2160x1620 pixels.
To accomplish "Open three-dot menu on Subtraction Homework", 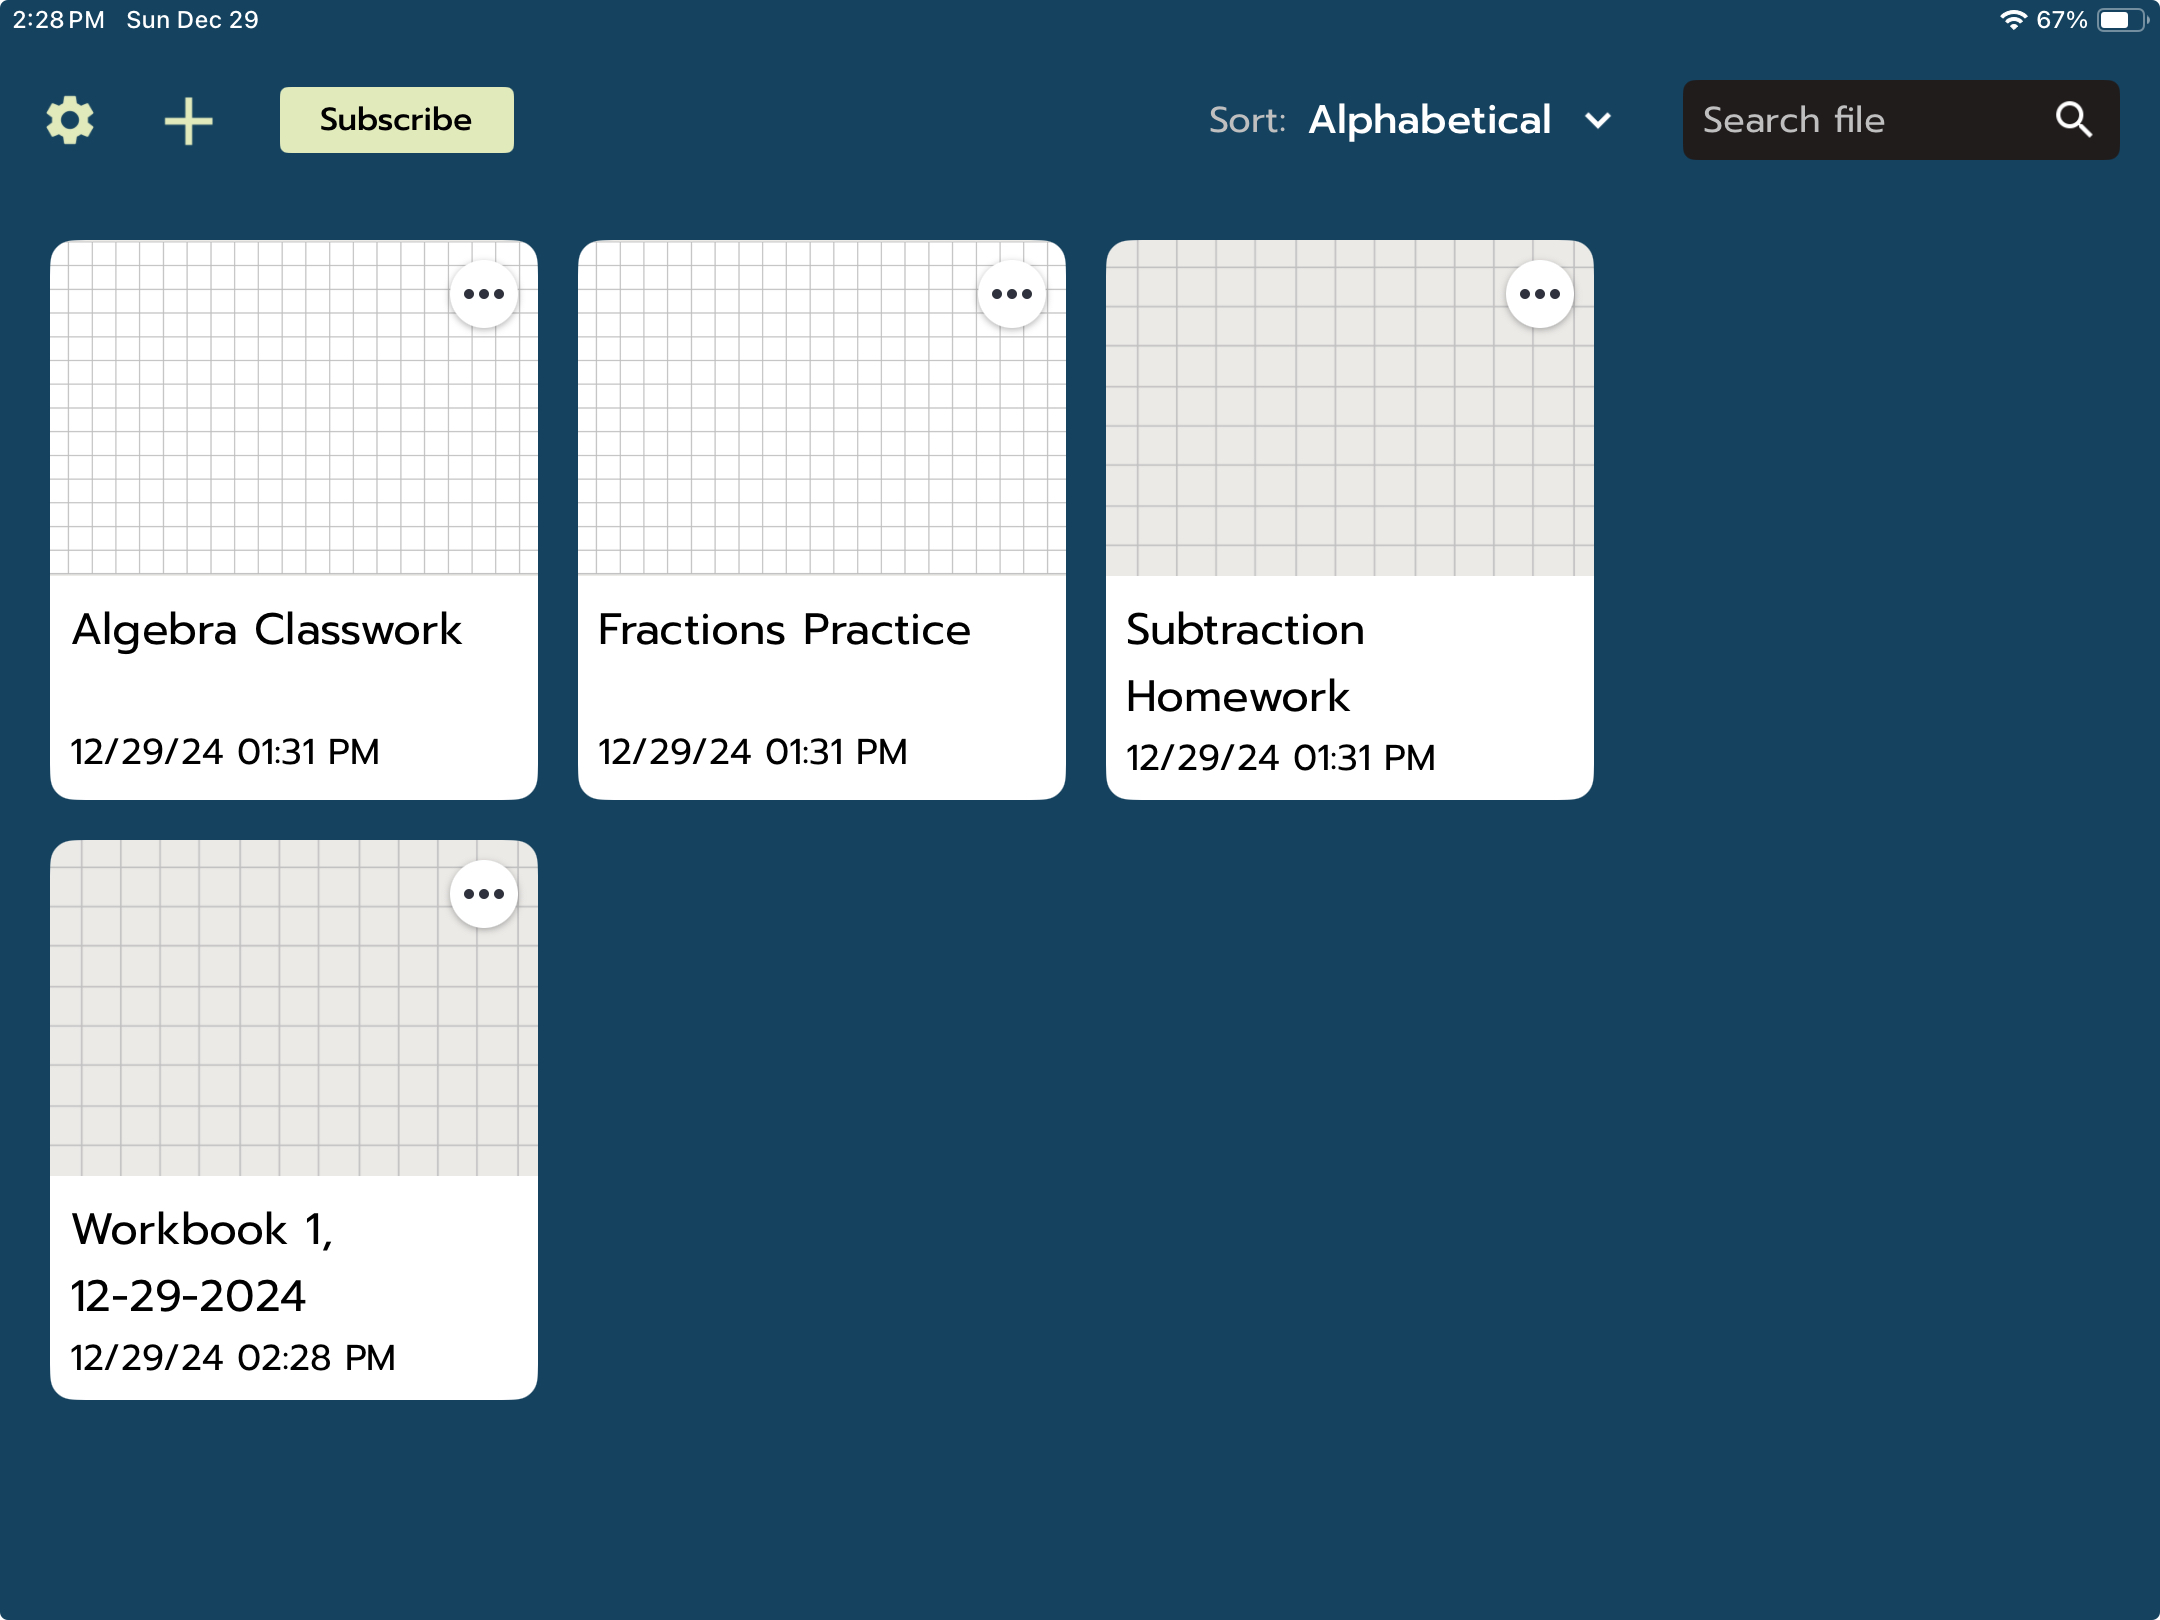I will point(1540,294).
